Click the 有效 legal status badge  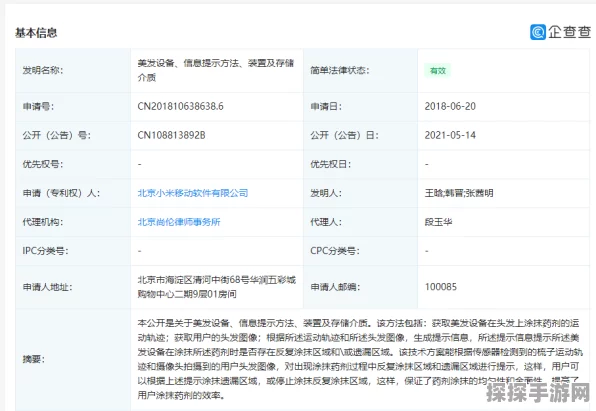pos(437,71)
